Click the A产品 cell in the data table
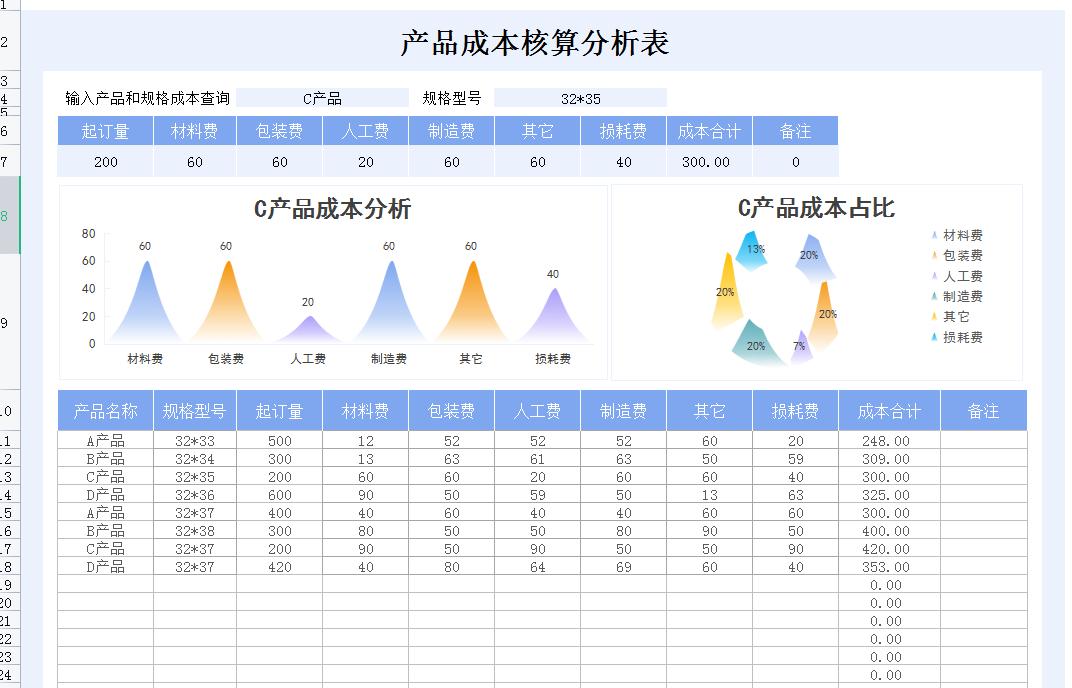This screenshot has width=1072, height=688. pyautogui.click(x=104, y=441)
